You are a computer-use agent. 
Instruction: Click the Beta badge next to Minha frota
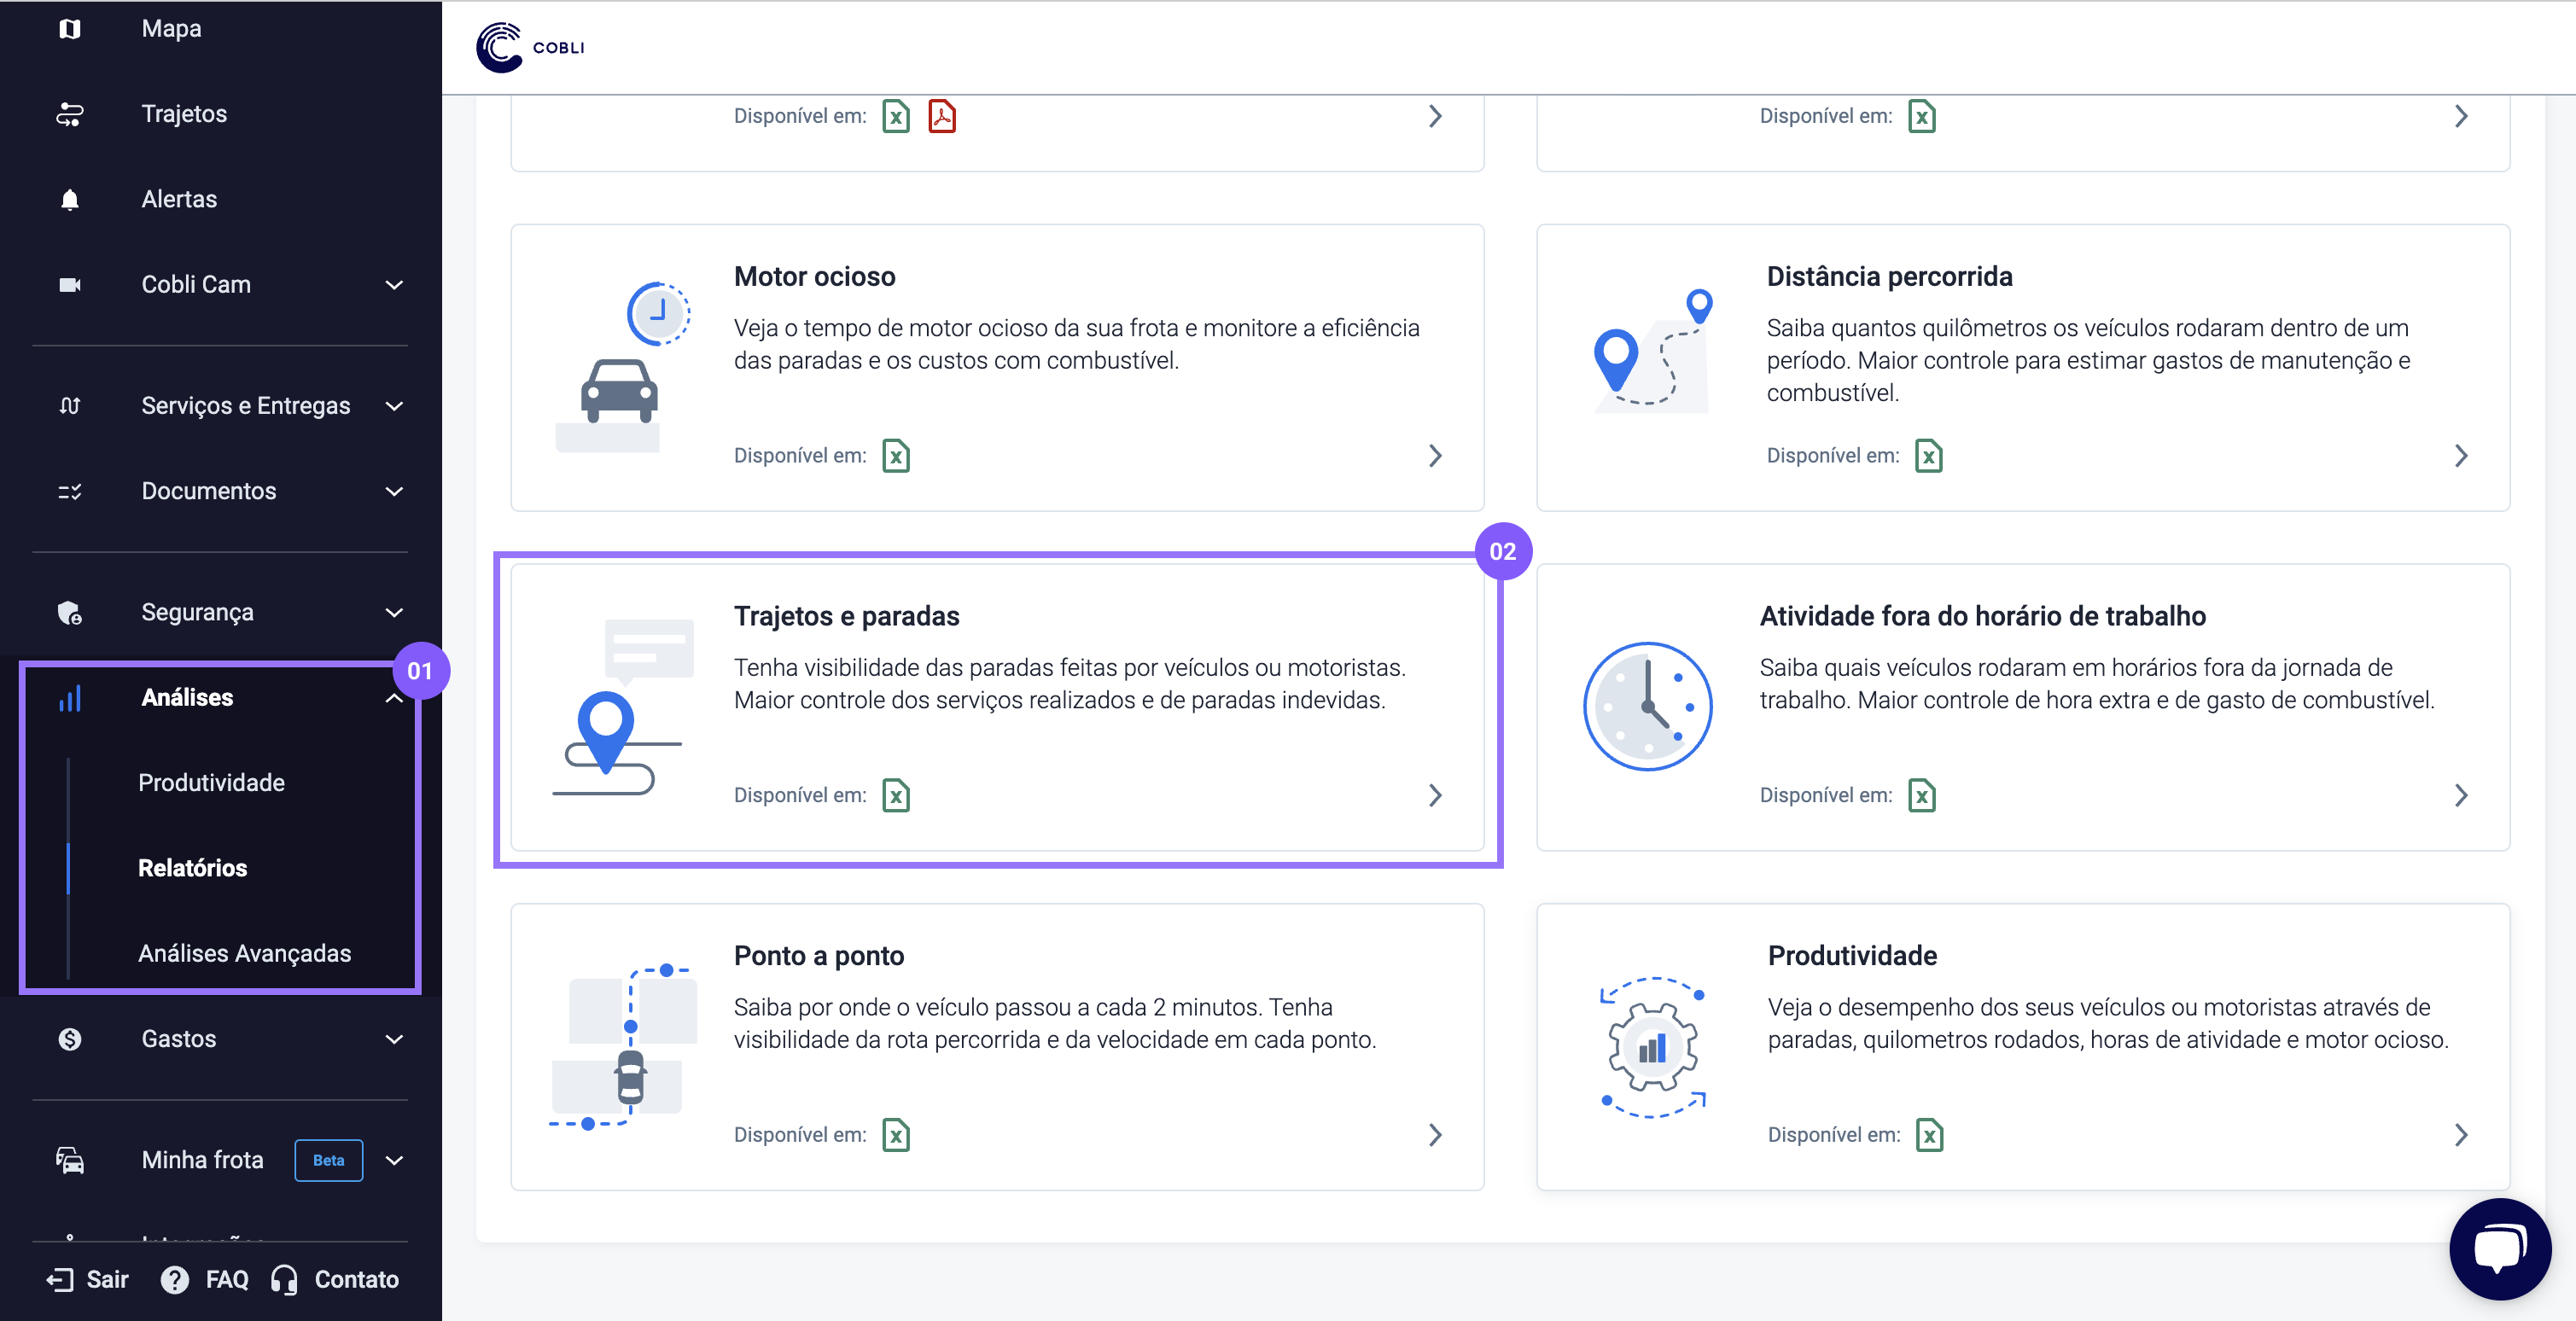pyautogui.click(x=328, y=1160)
